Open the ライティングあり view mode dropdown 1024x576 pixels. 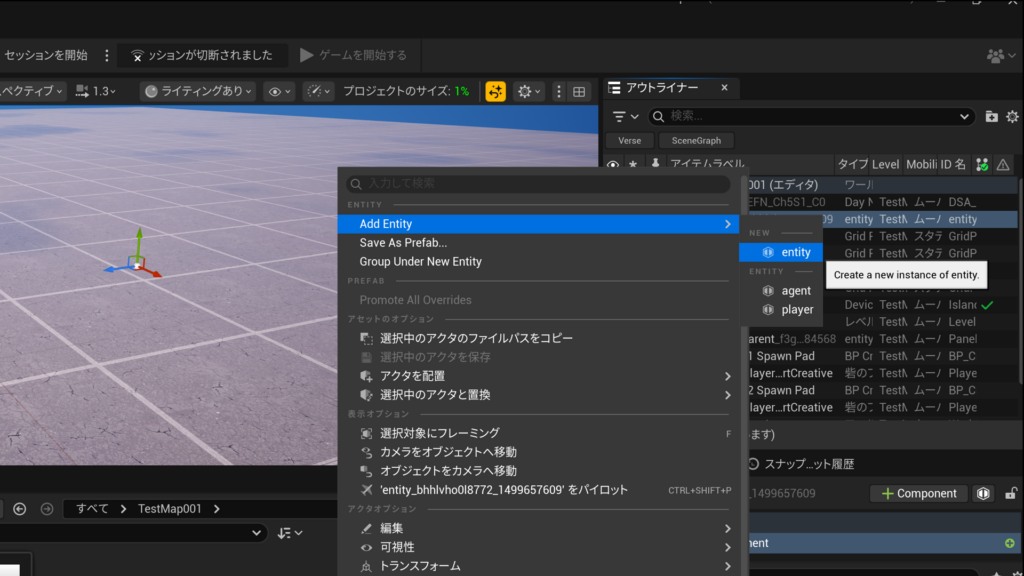(198, 91)
